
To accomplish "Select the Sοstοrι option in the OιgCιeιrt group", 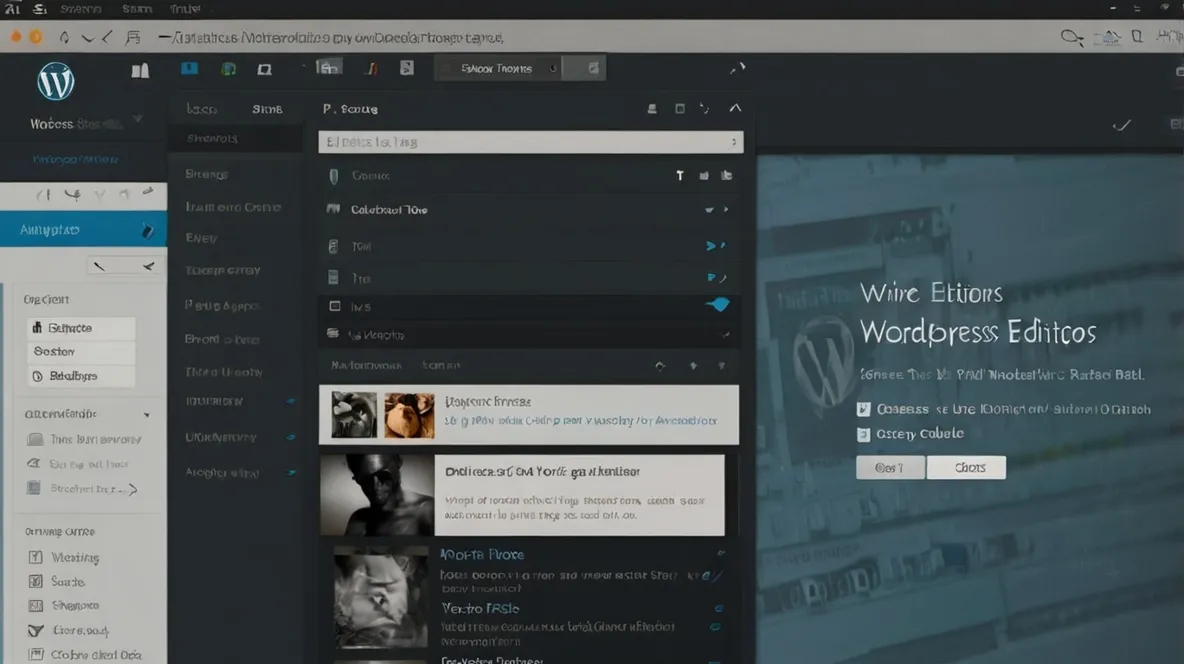I will pos(81,352).
